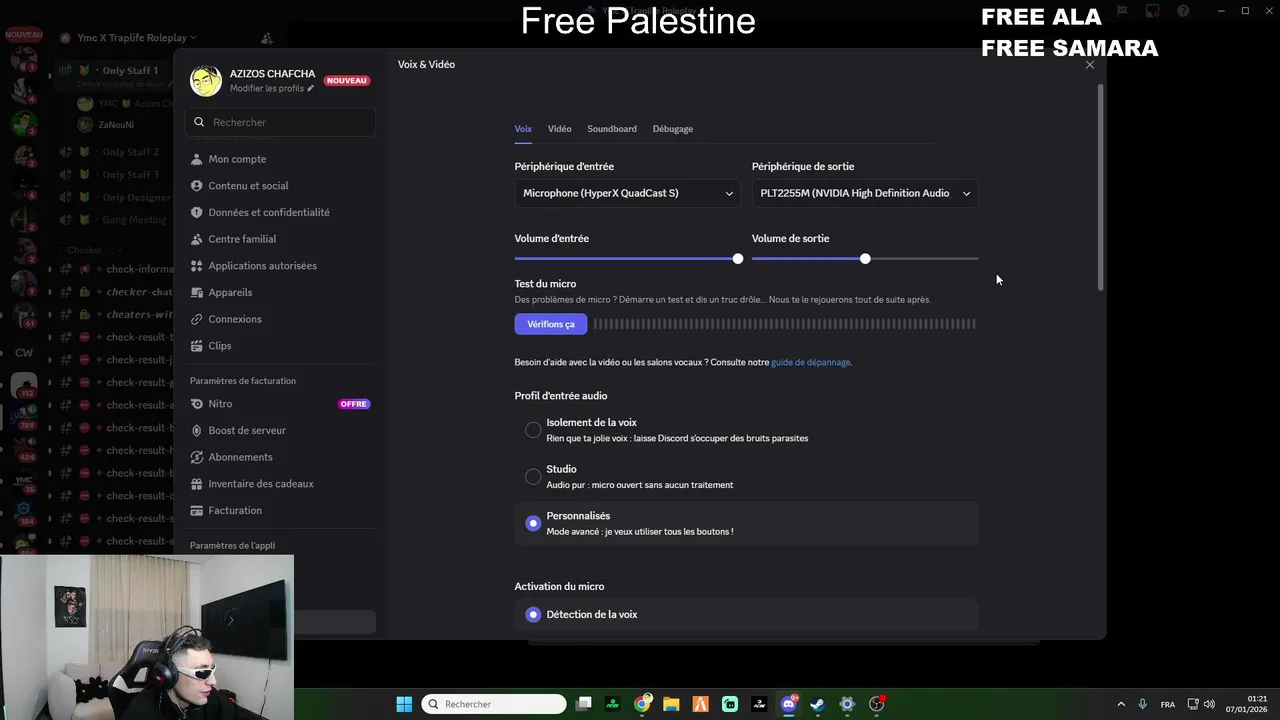Show hidden icons in system tray
The image size is (1280, 720).
(1120, 704)
